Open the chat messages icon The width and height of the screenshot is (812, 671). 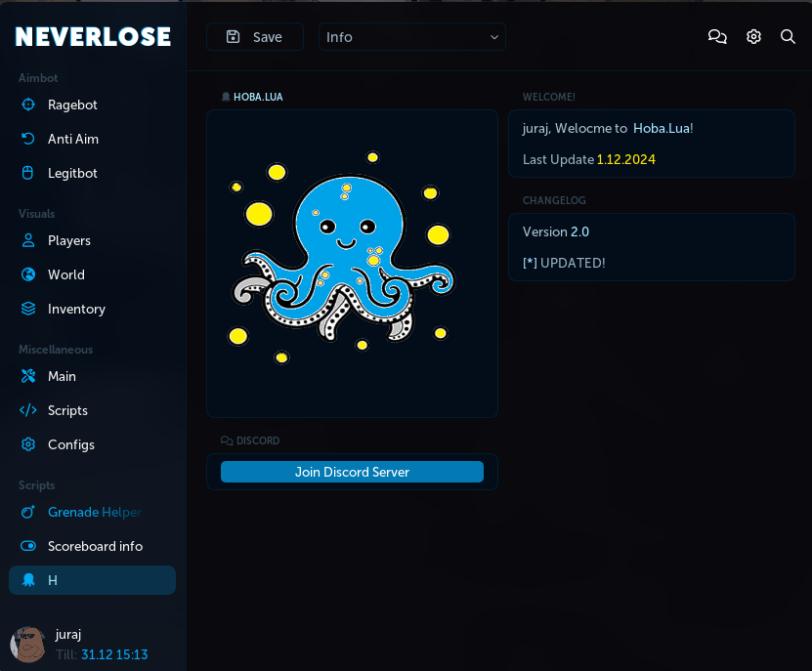pyautogui.click(x=717, y=37)
